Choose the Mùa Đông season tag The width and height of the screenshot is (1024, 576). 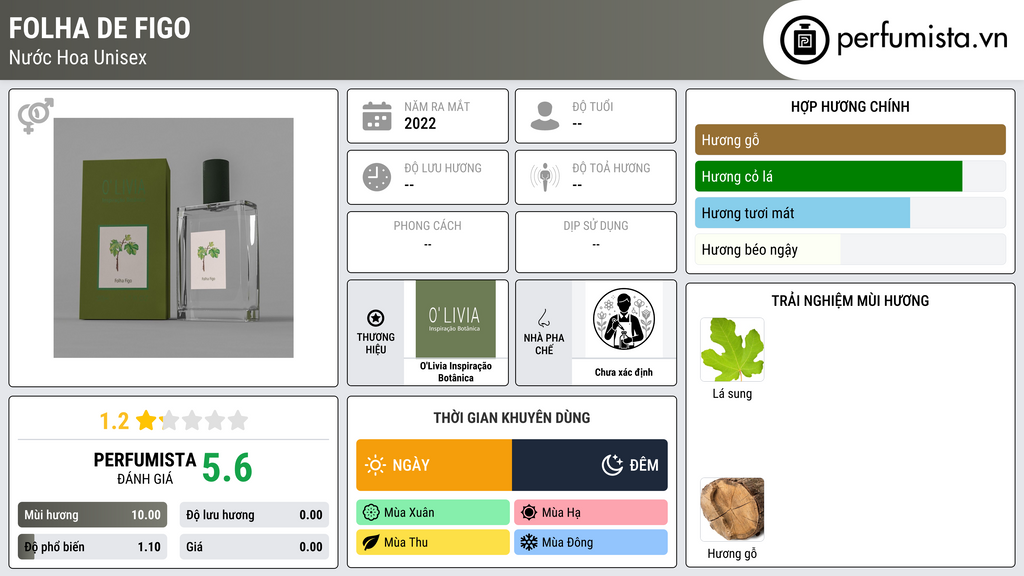pyautogui.click(x=591, y=542)
